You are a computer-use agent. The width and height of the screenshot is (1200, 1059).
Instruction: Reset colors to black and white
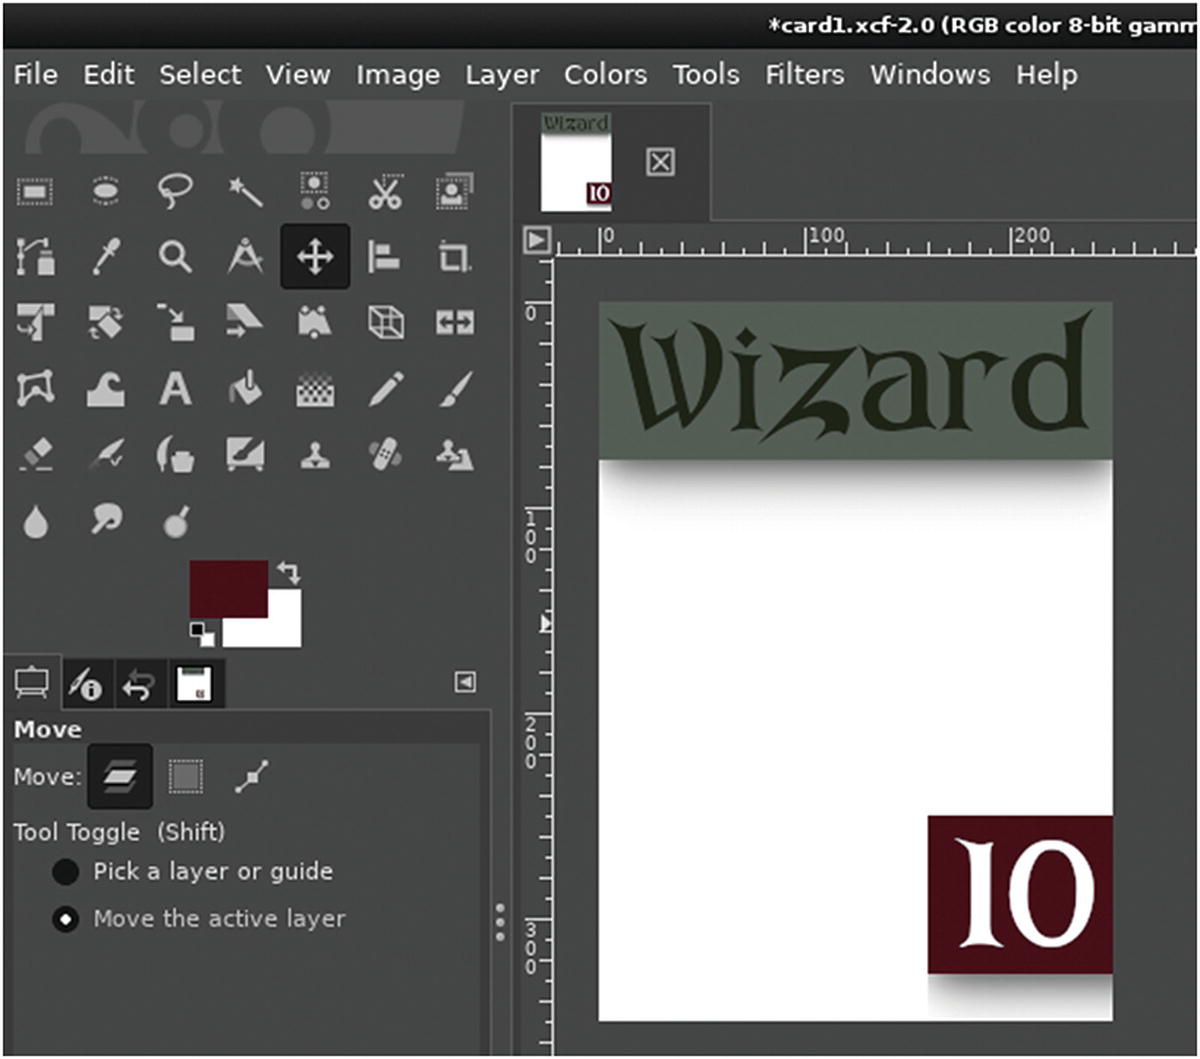click(x=202, y=634)
